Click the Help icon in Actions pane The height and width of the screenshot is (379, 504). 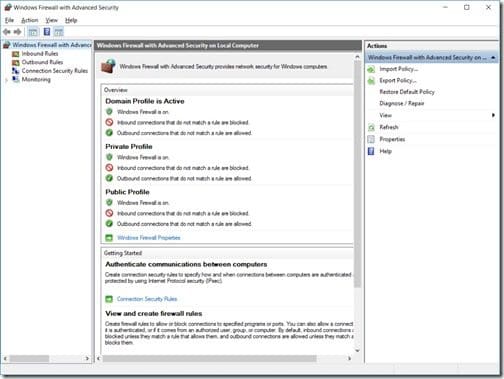coord(371,151)
